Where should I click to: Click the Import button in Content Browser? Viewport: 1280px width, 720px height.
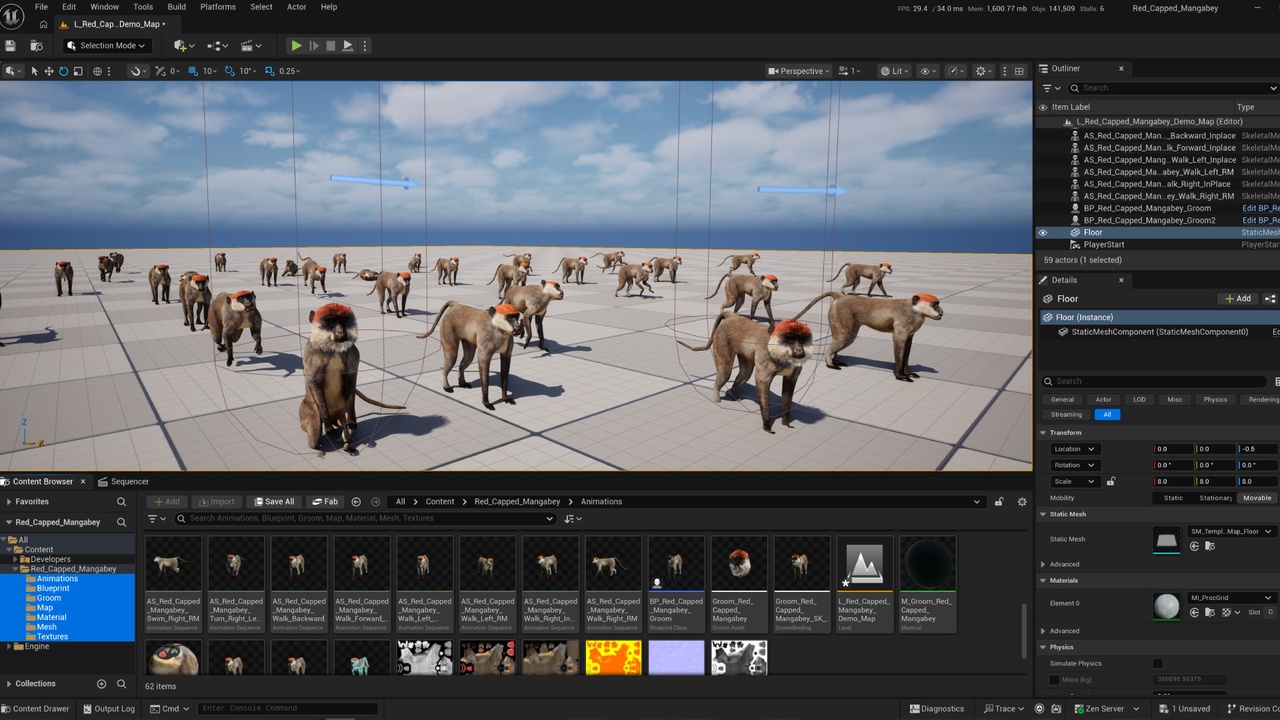click(216, 501)
